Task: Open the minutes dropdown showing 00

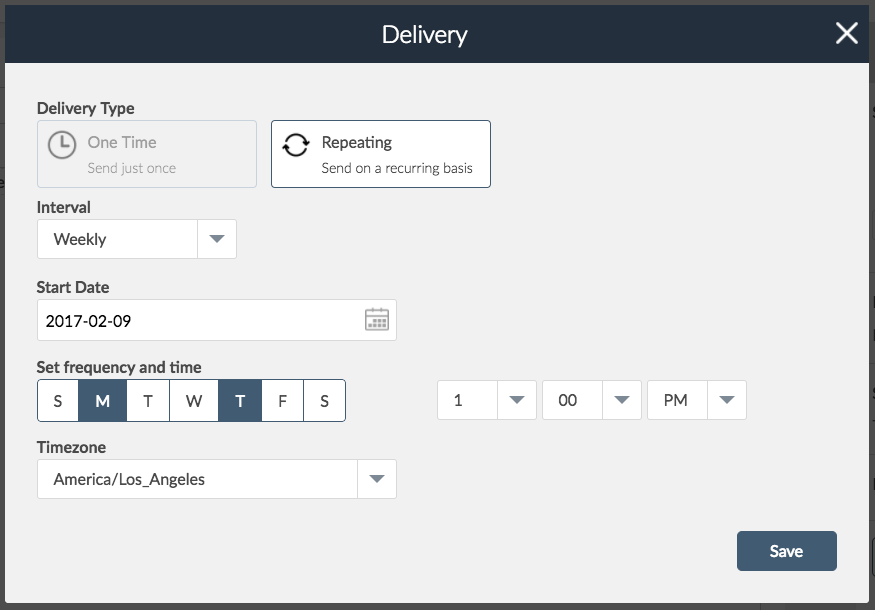Action: [x=592, y=400]
